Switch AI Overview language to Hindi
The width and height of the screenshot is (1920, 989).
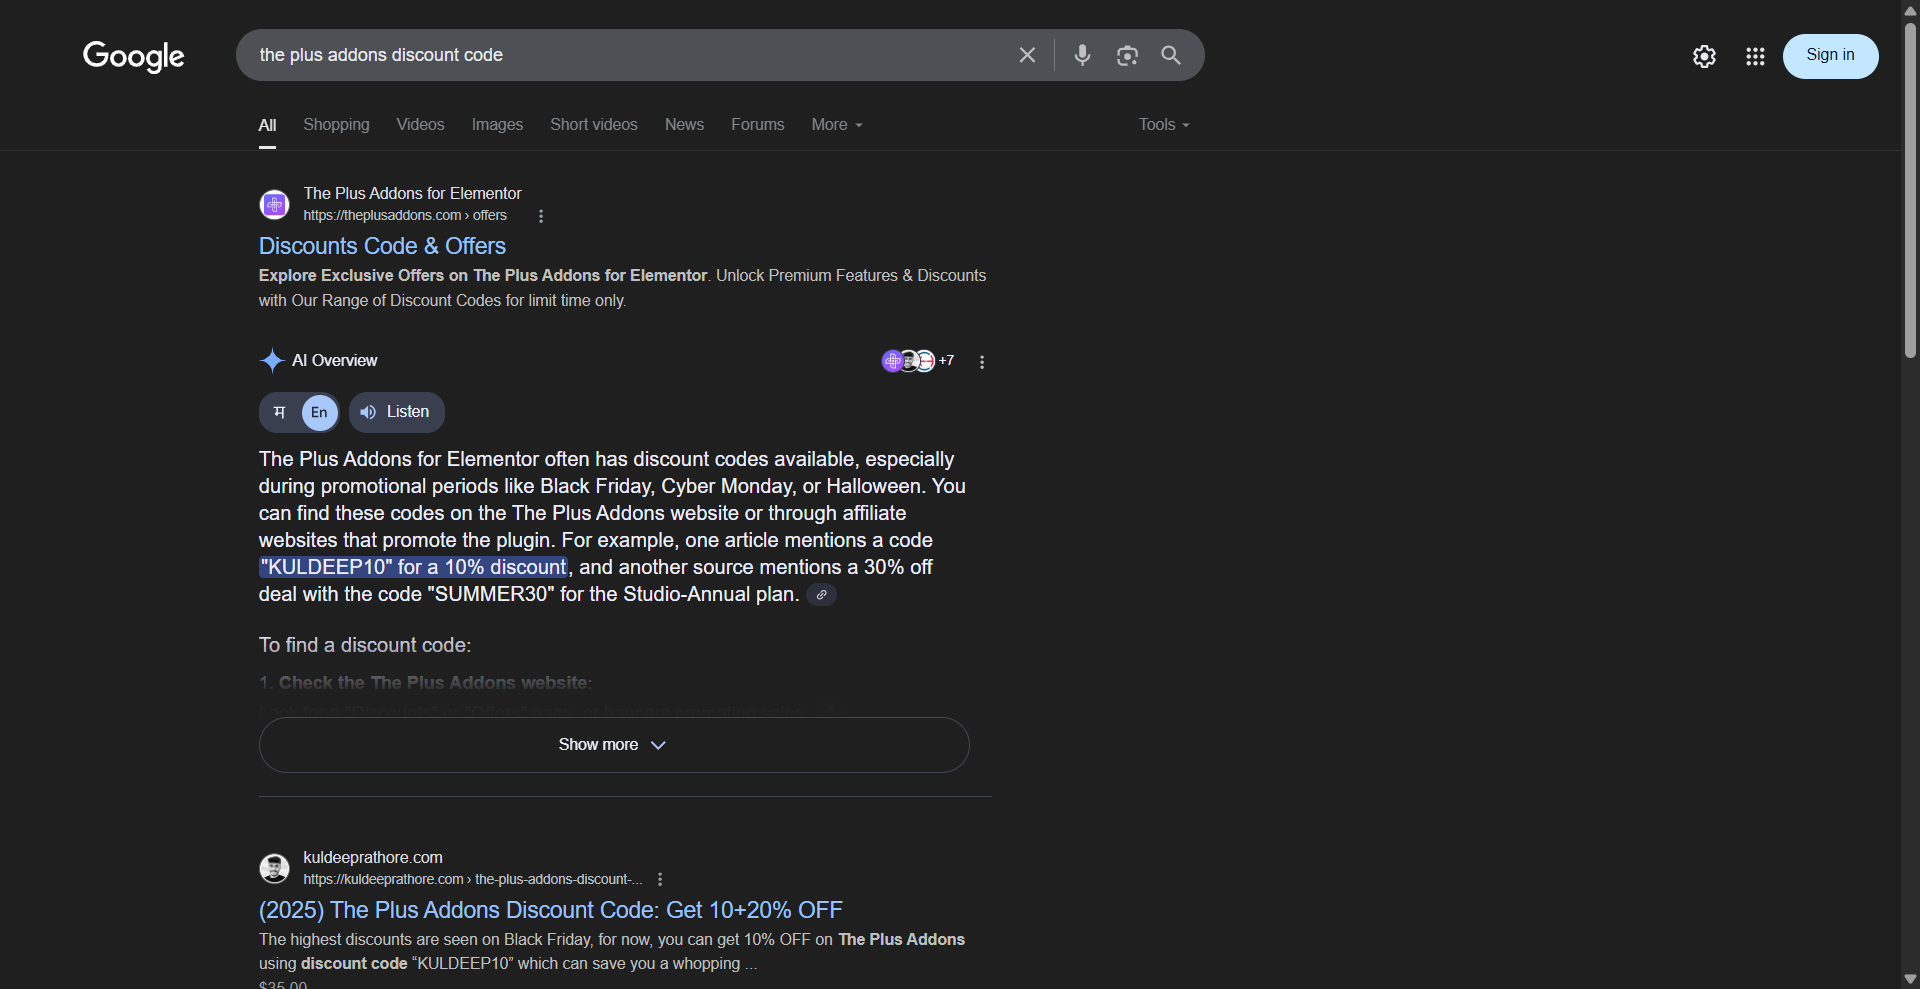tap(280, 412)
